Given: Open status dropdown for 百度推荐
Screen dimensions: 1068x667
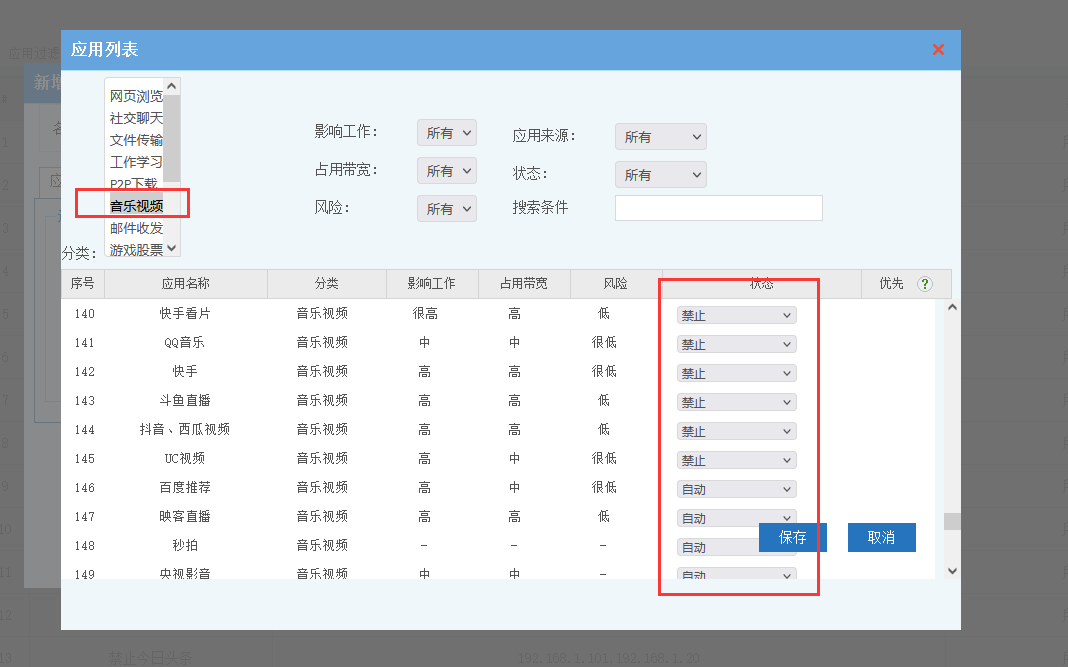Looking at the screenshot, I should click(x=736, y=489).
